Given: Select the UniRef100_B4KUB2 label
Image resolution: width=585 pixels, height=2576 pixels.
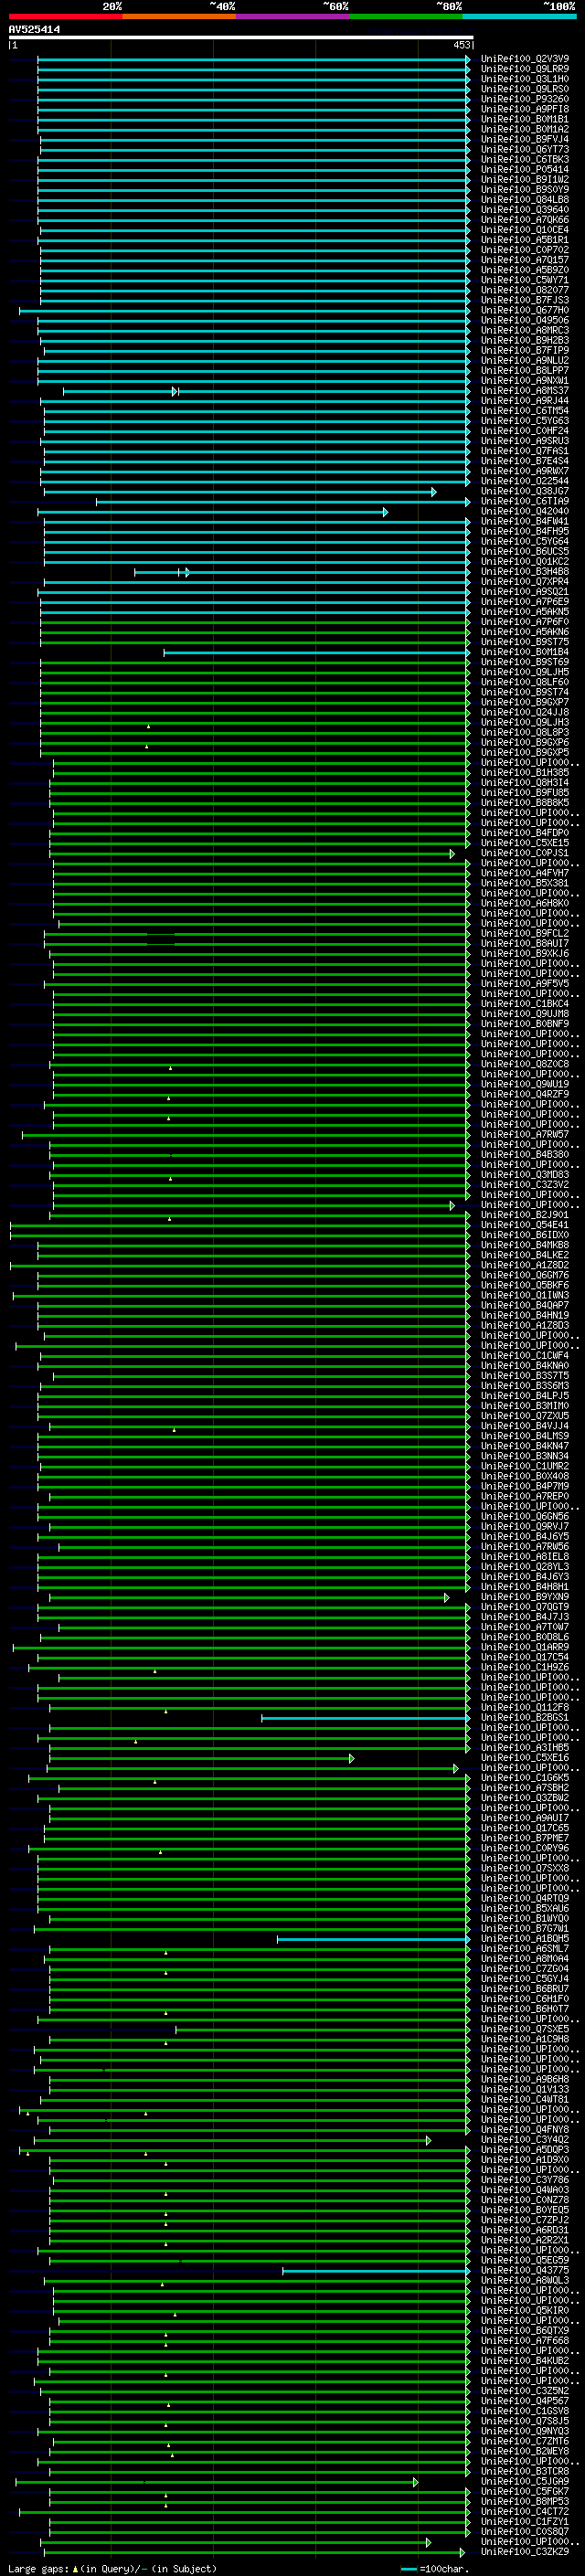Looking at the screenshot, I should click(524, 2362).
